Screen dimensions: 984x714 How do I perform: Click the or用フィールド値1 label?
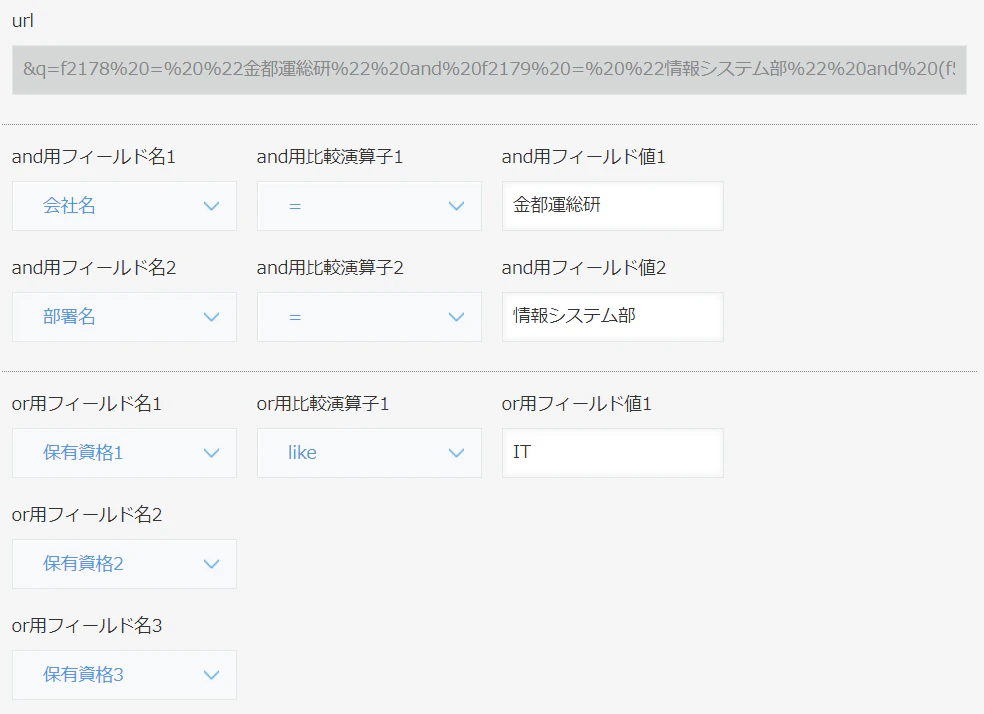coord(576,403)
